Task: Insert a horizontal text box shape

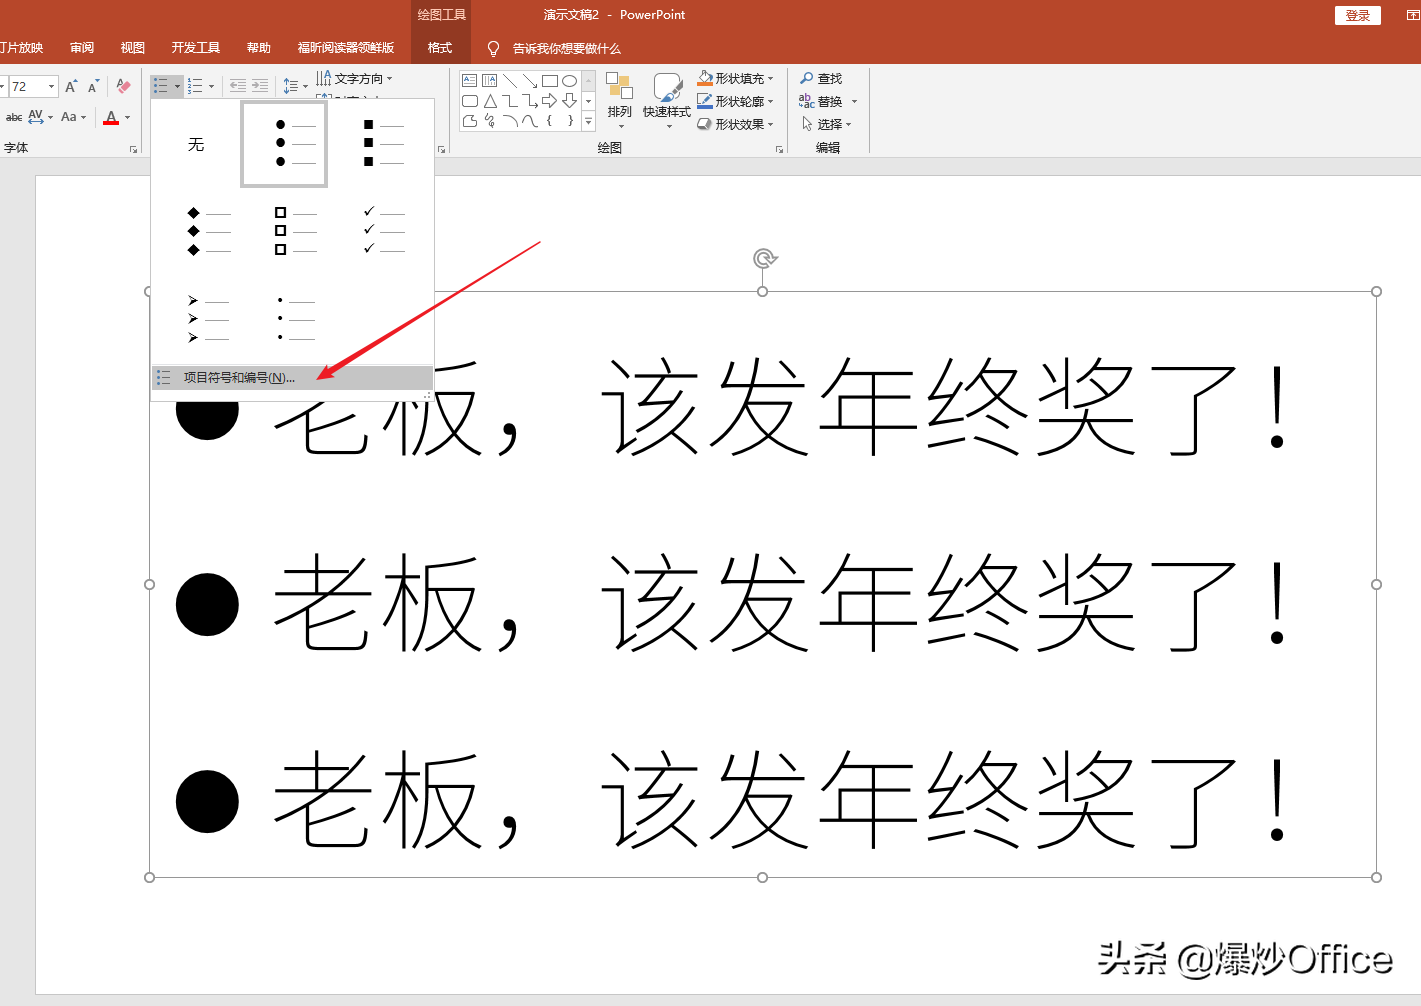Action: point(469,81)
